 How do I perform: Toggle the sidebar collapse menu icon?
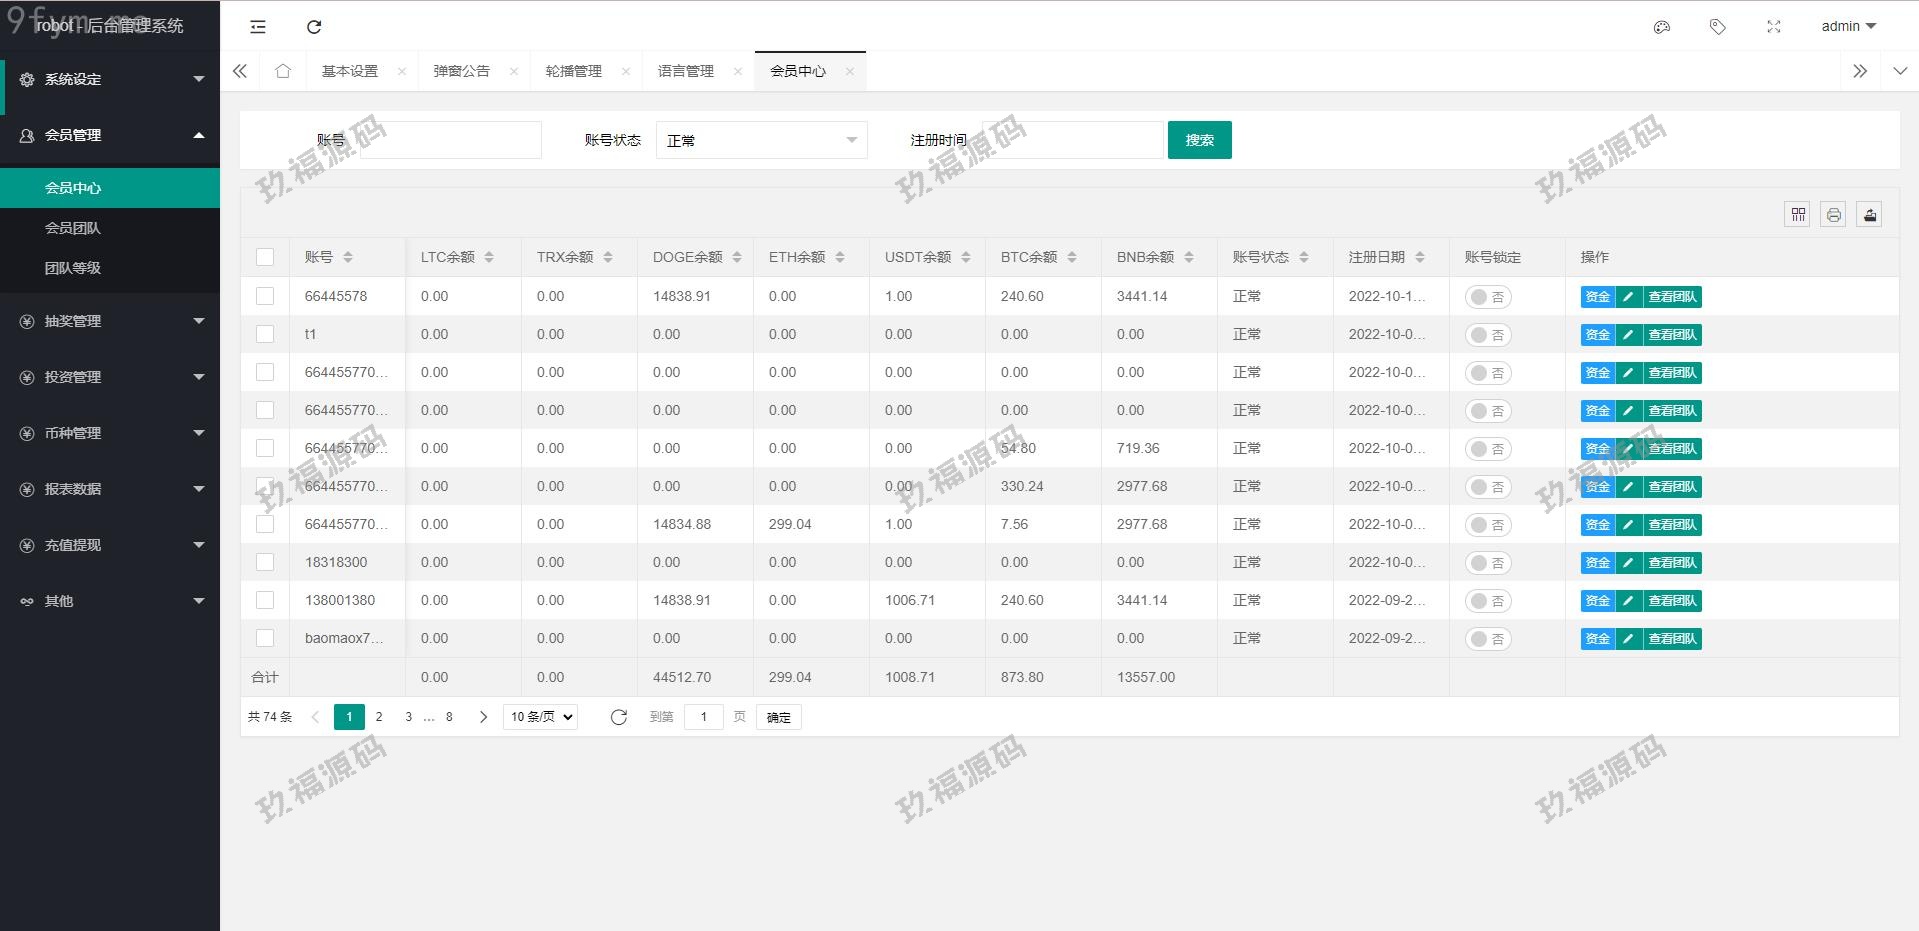point(258,27)
